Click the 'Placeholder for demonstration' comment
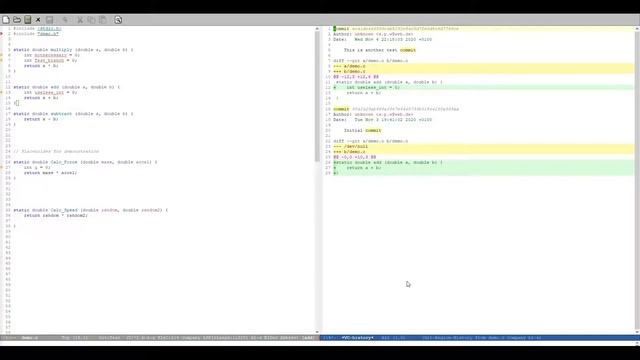This screenshot has height=360, width=640. (56, 151)
